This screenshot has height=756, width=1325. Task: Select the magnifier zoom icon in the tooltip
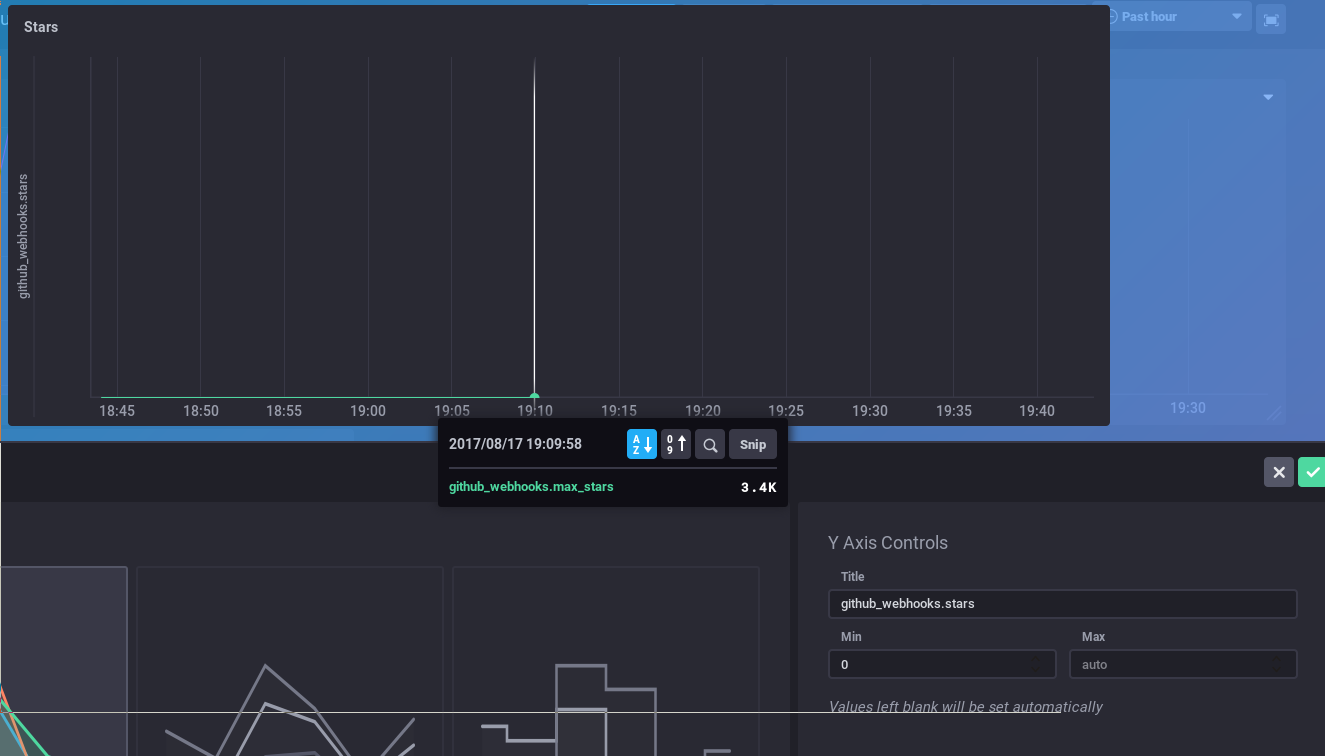[x=709, y=444]
